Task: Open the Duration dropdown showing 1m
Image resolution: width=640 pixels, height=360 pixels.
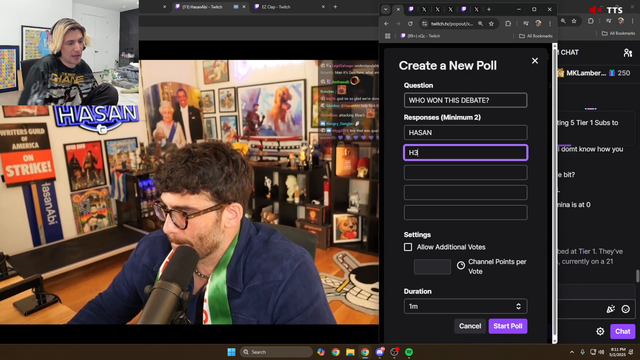Action: [465, 307]
